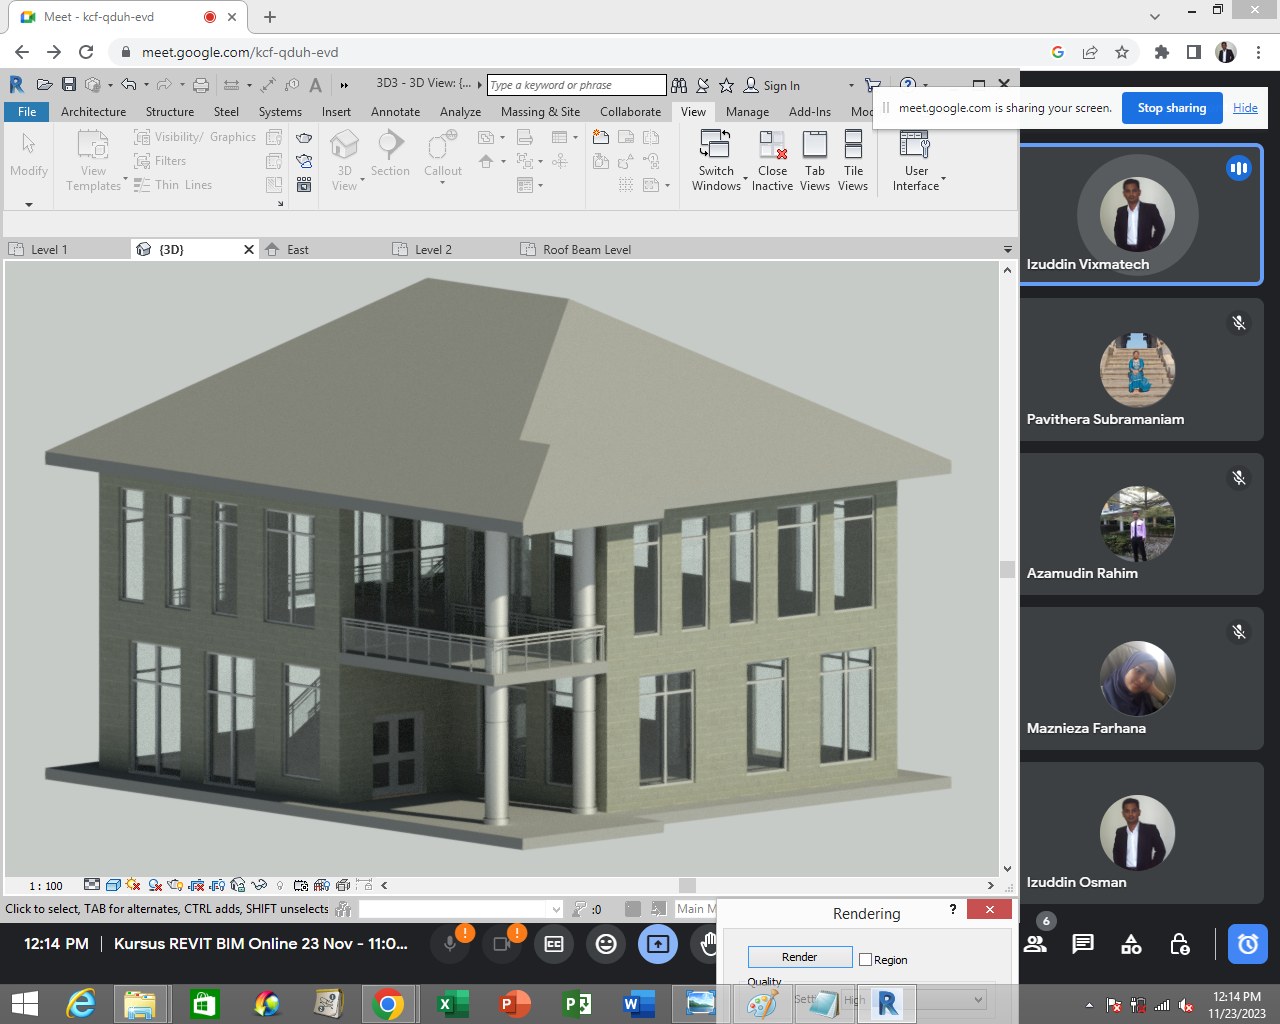This screenshot has height=1024, width=1280.
Task: Click Tab Views icon
Action: click(815, 145)
